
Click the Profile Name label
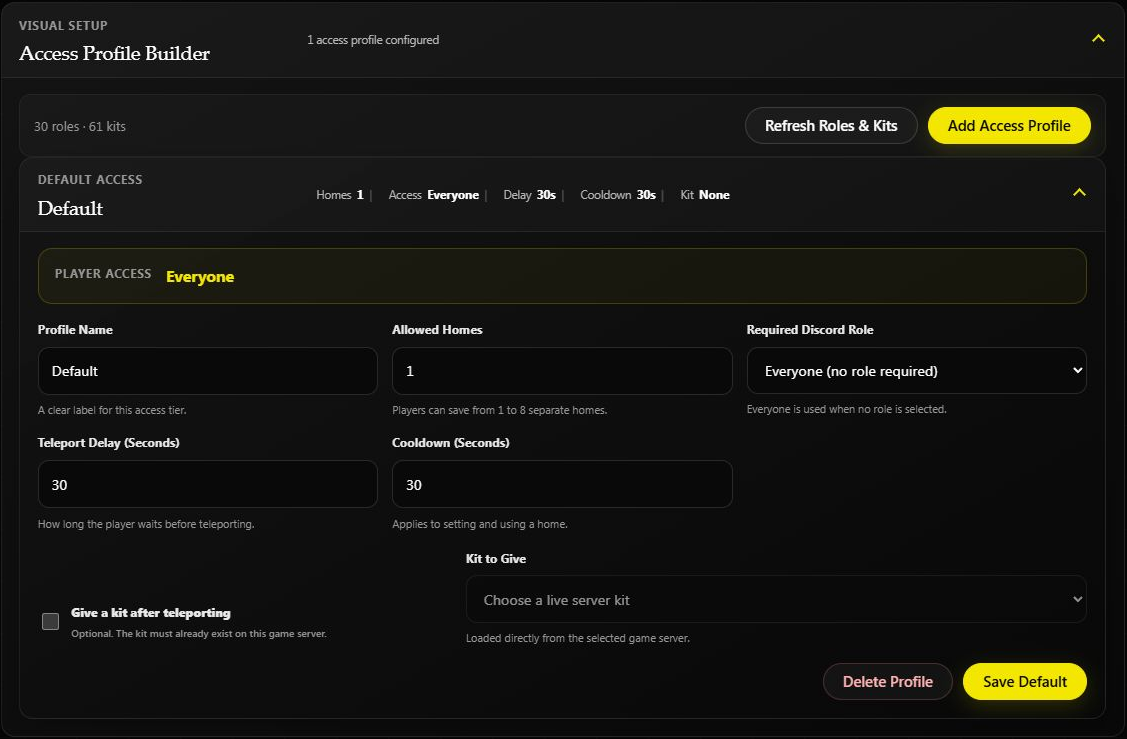click(x=75, y=330)
